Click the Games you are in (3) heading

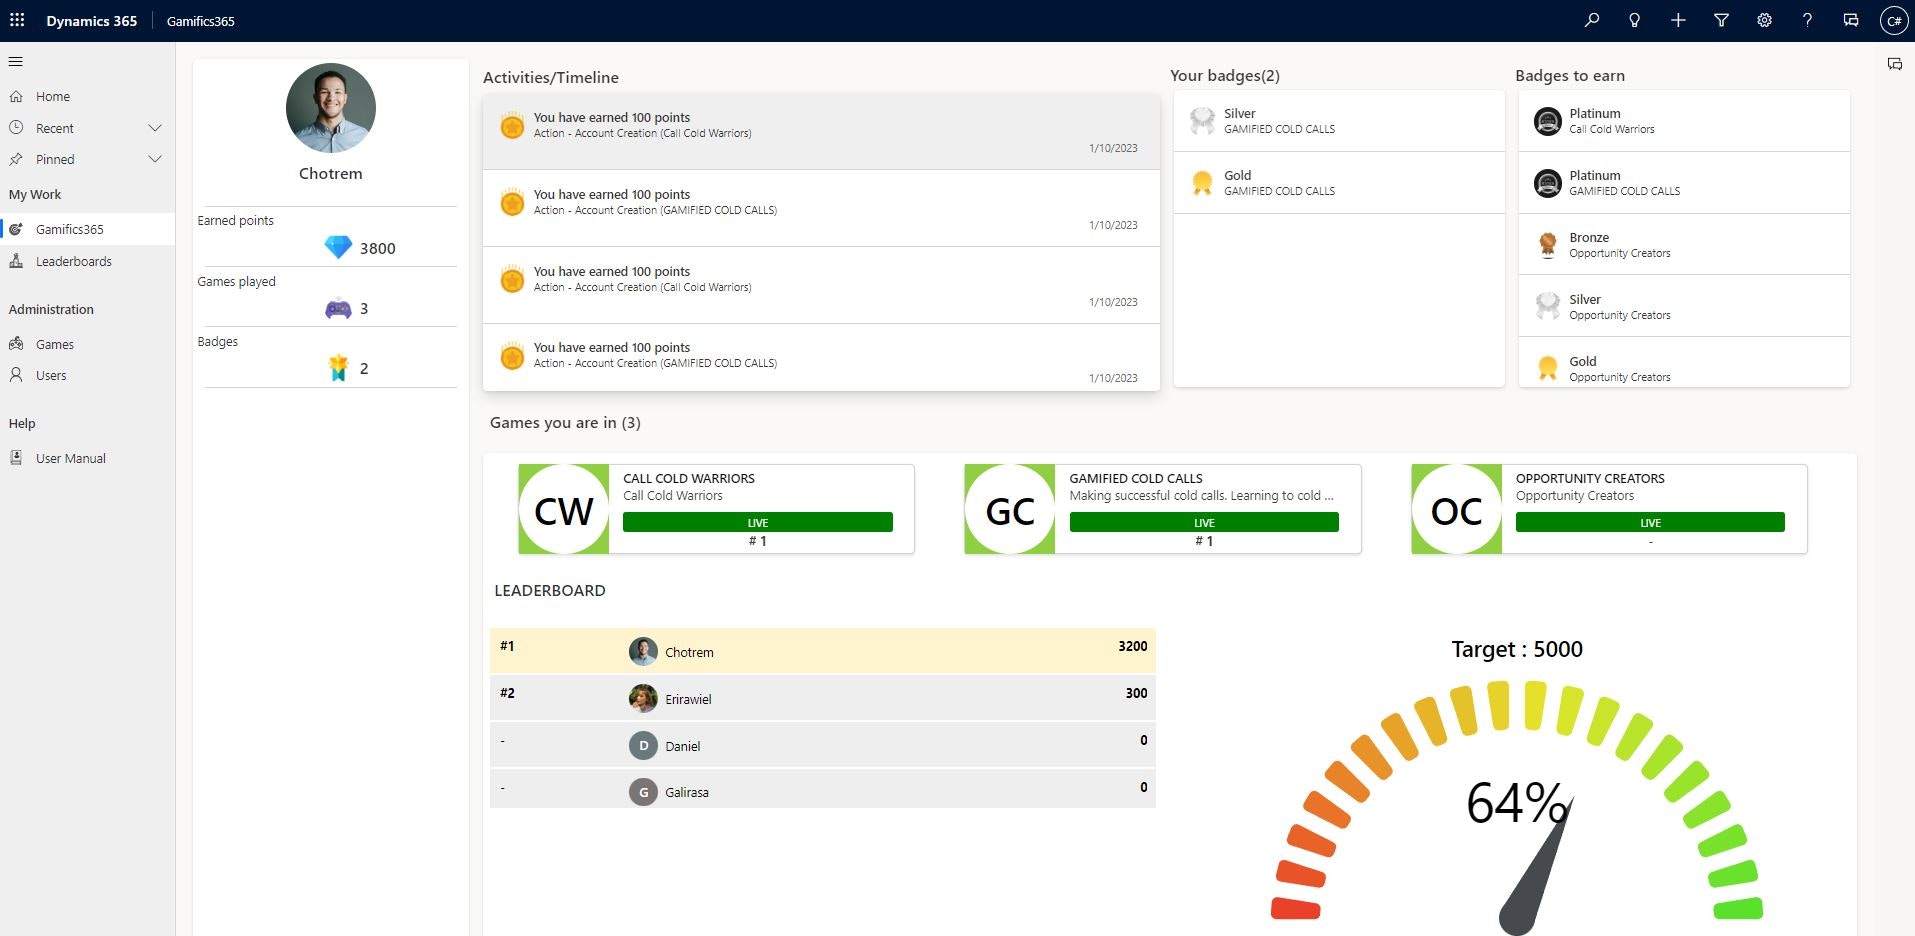click(565, 422)
